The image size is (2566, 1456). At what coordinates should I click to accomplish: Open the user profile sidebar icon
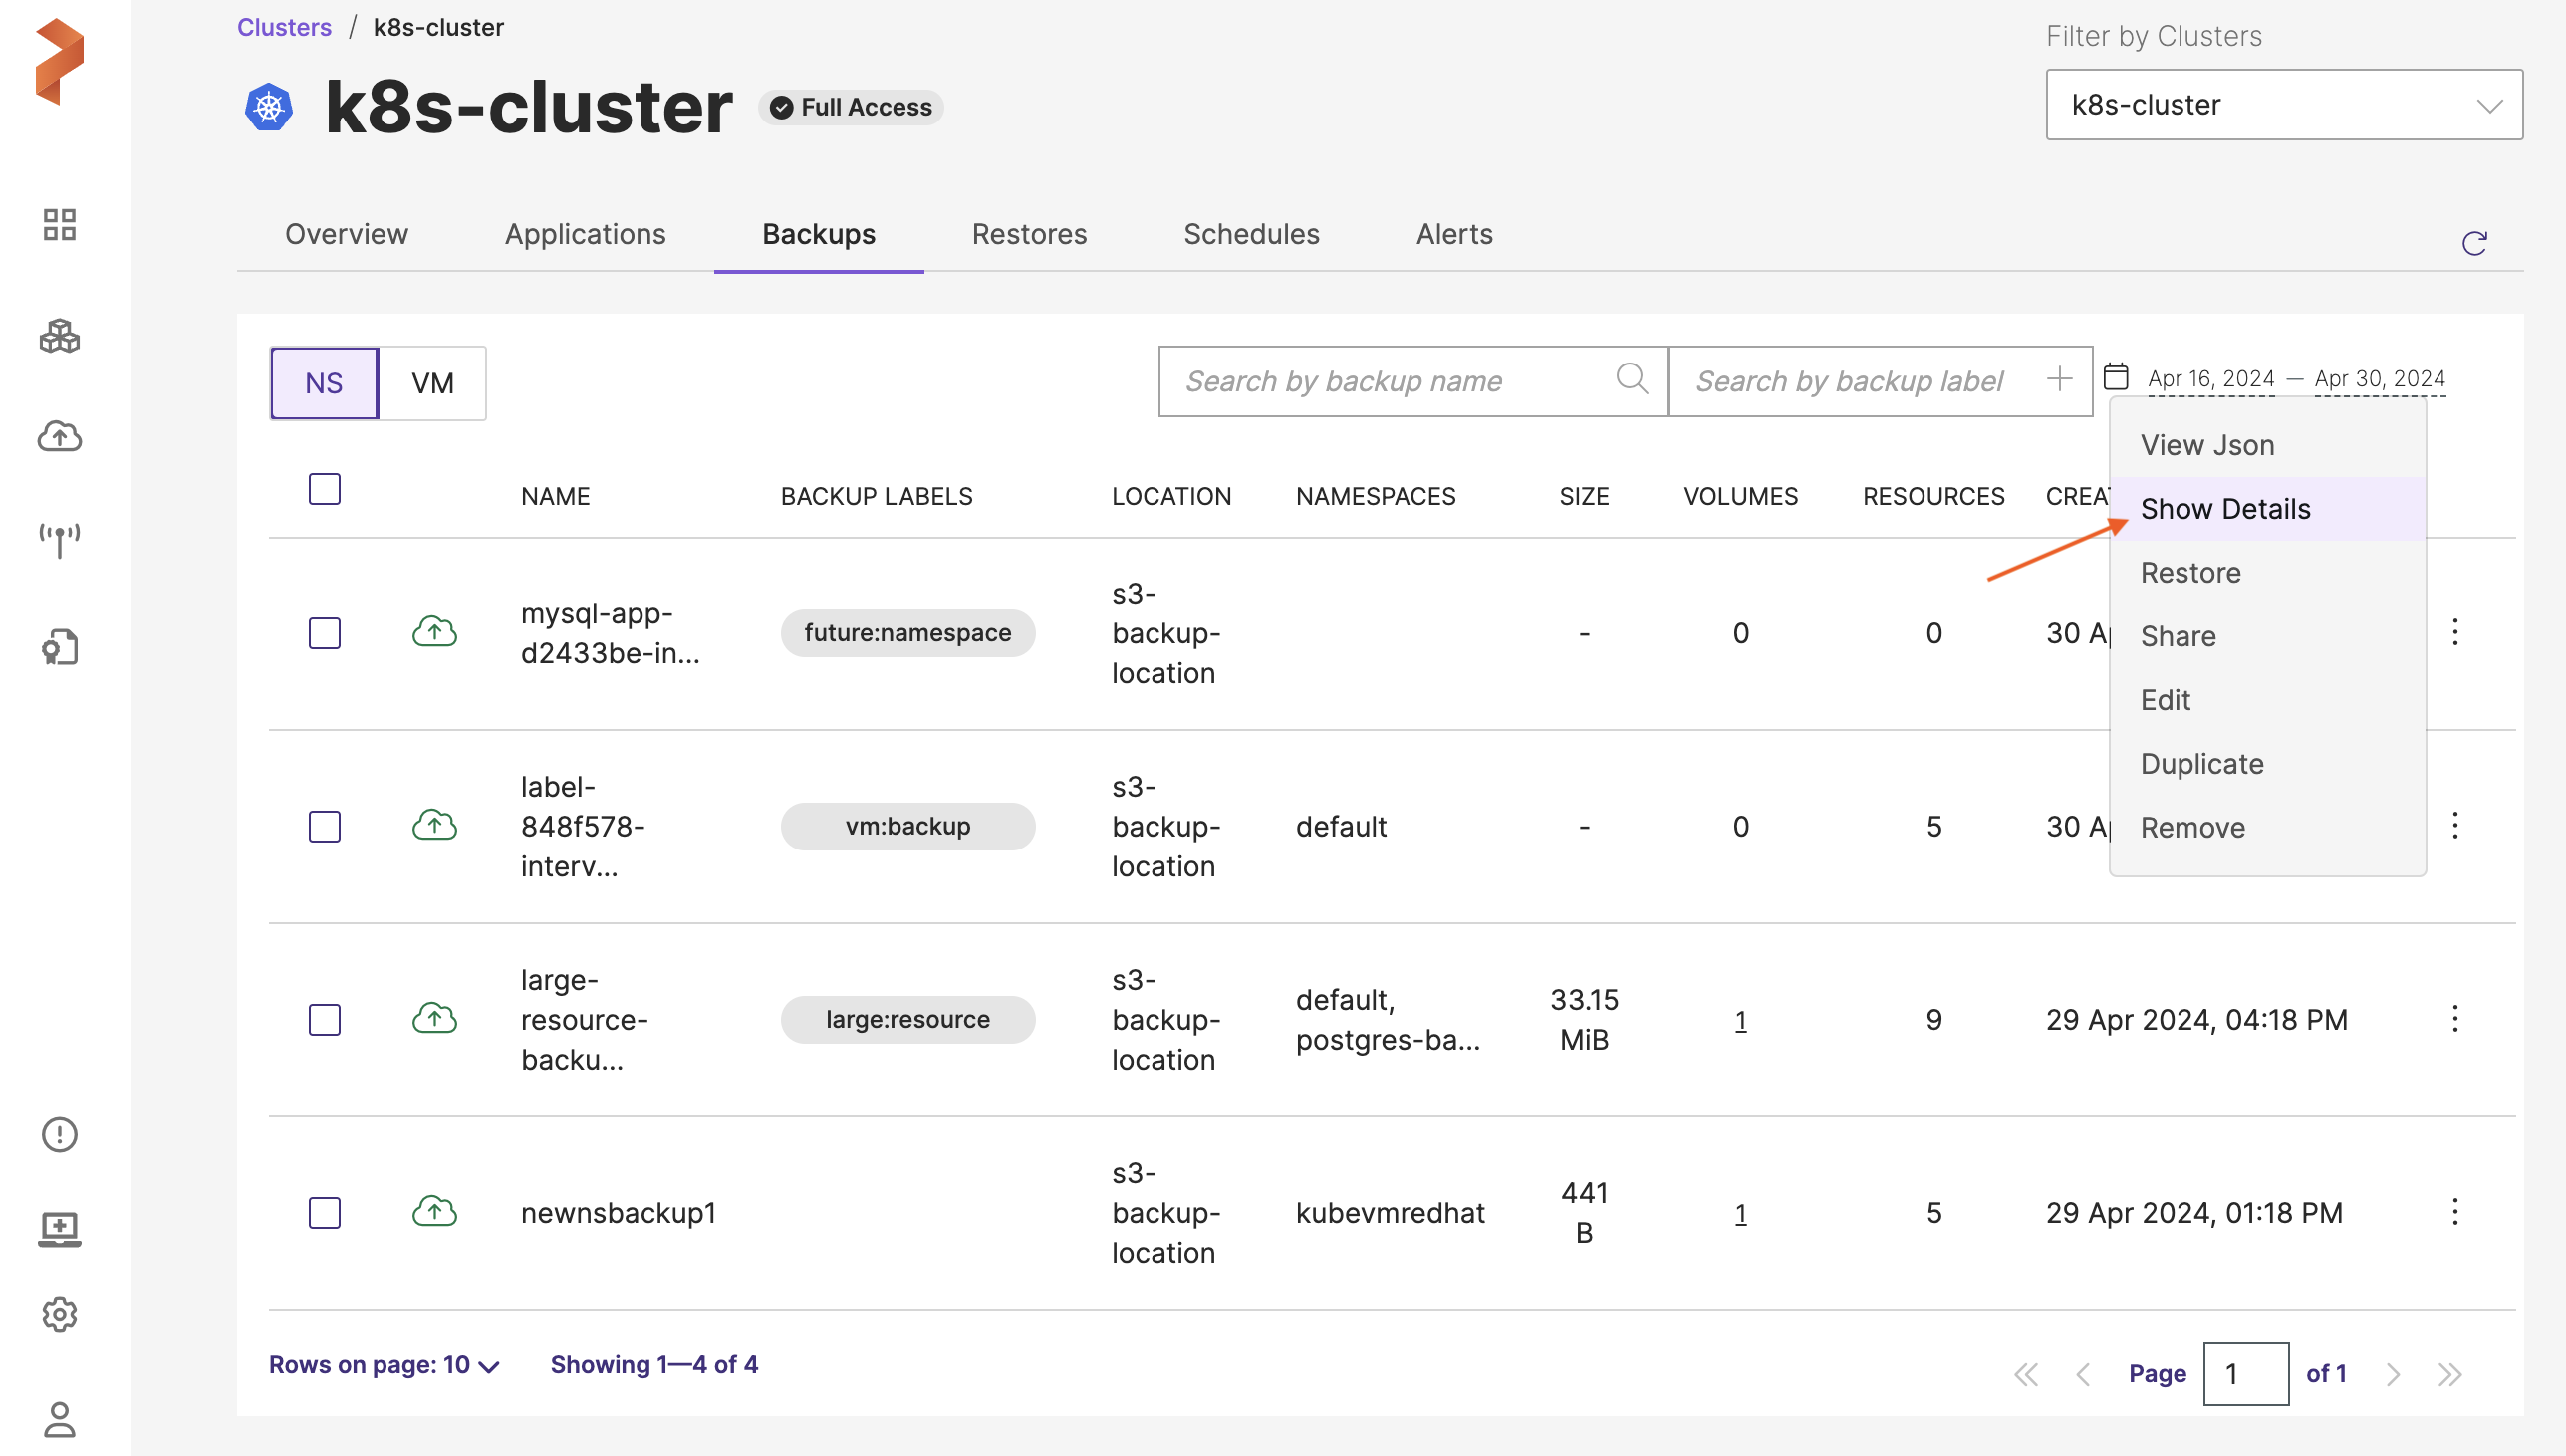tap(59, 1418)
